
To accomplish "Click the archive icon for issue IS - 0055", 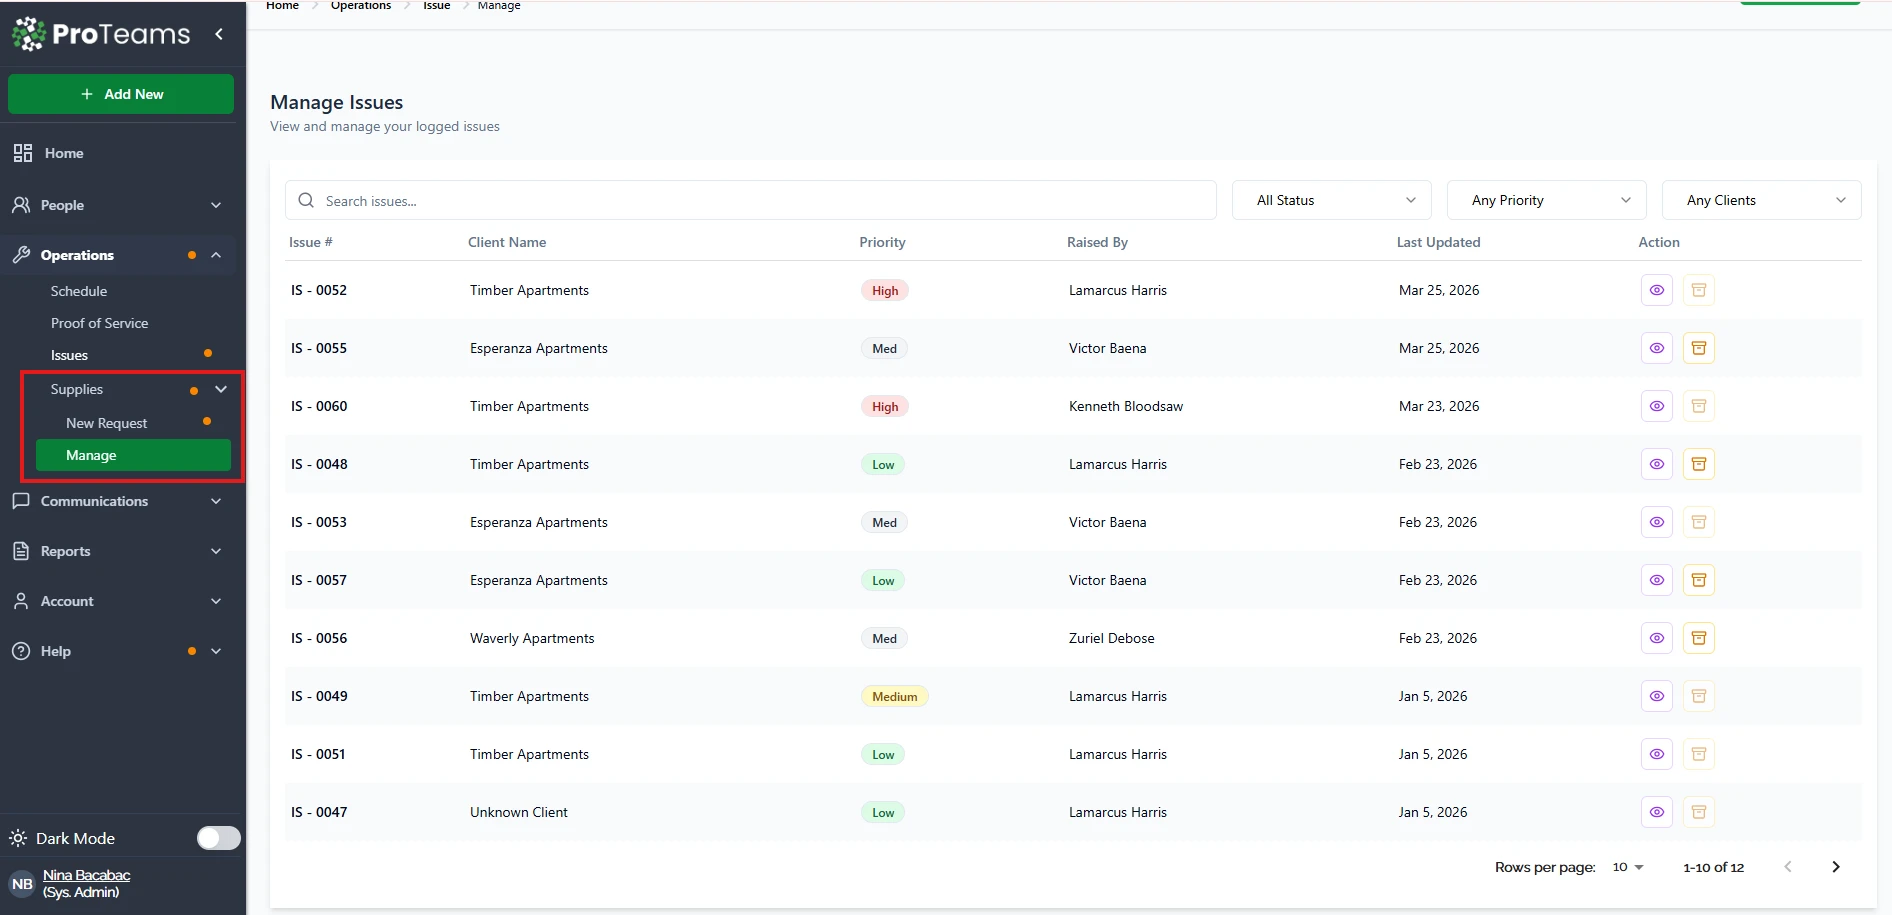I will pyautogui.click(x=1698, y=348).
